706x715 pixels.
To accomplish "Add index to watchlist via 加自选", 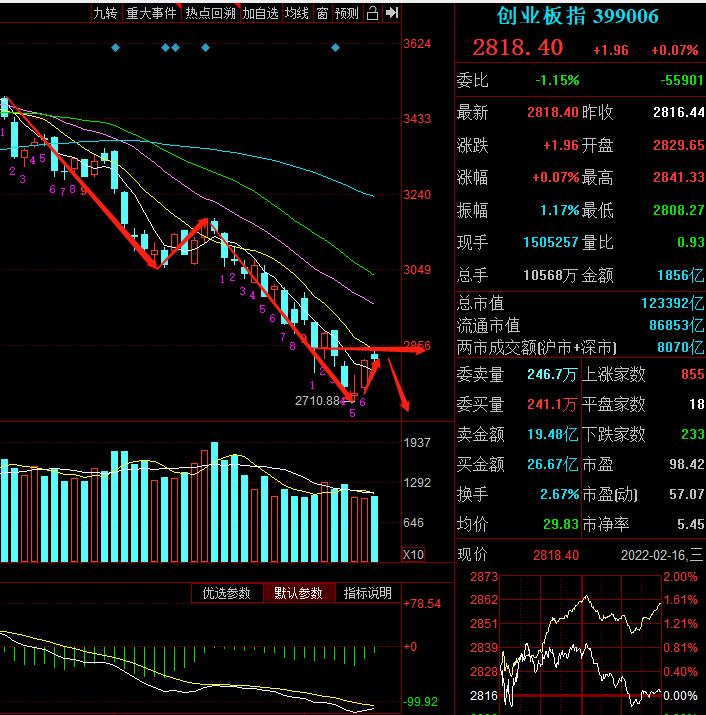I will (260, 13).
